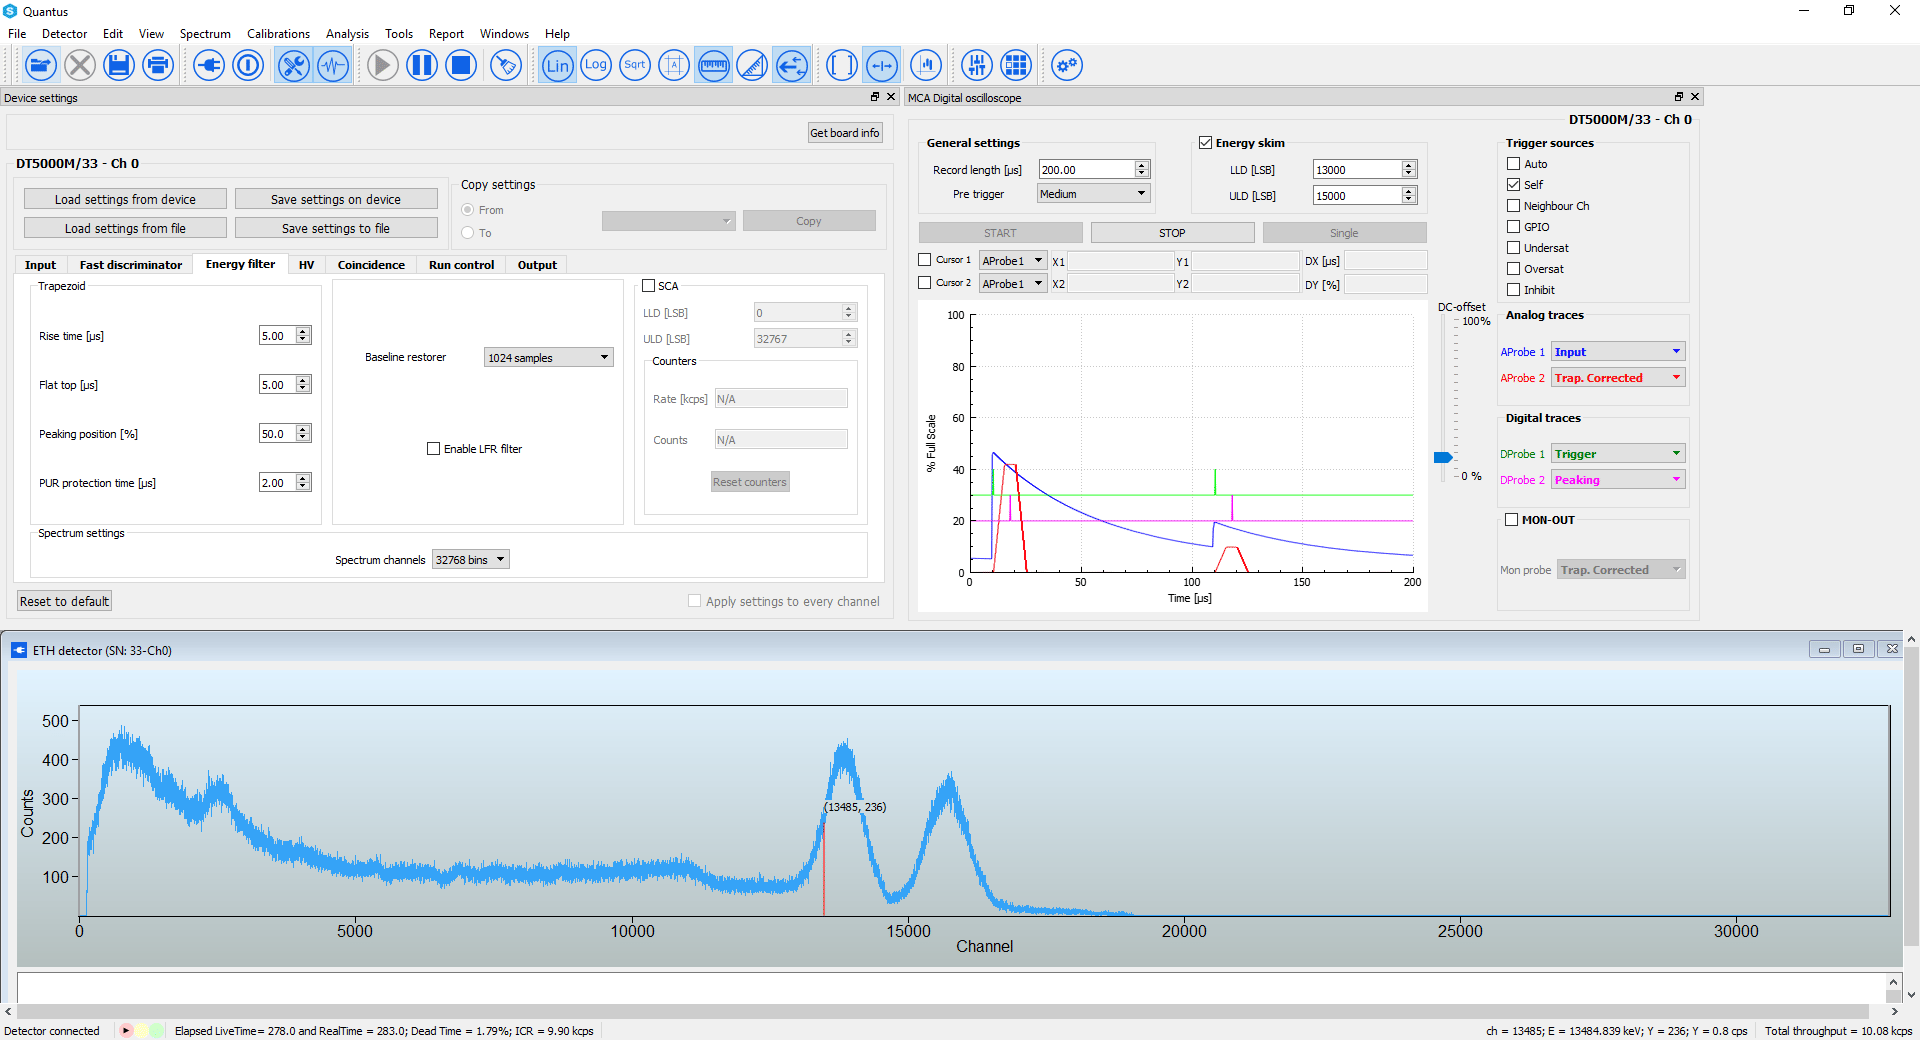This screenshot has width=1920, height=1040.
Task: Expand the Spectrum channels dropdown
Action: coord(471,560)
